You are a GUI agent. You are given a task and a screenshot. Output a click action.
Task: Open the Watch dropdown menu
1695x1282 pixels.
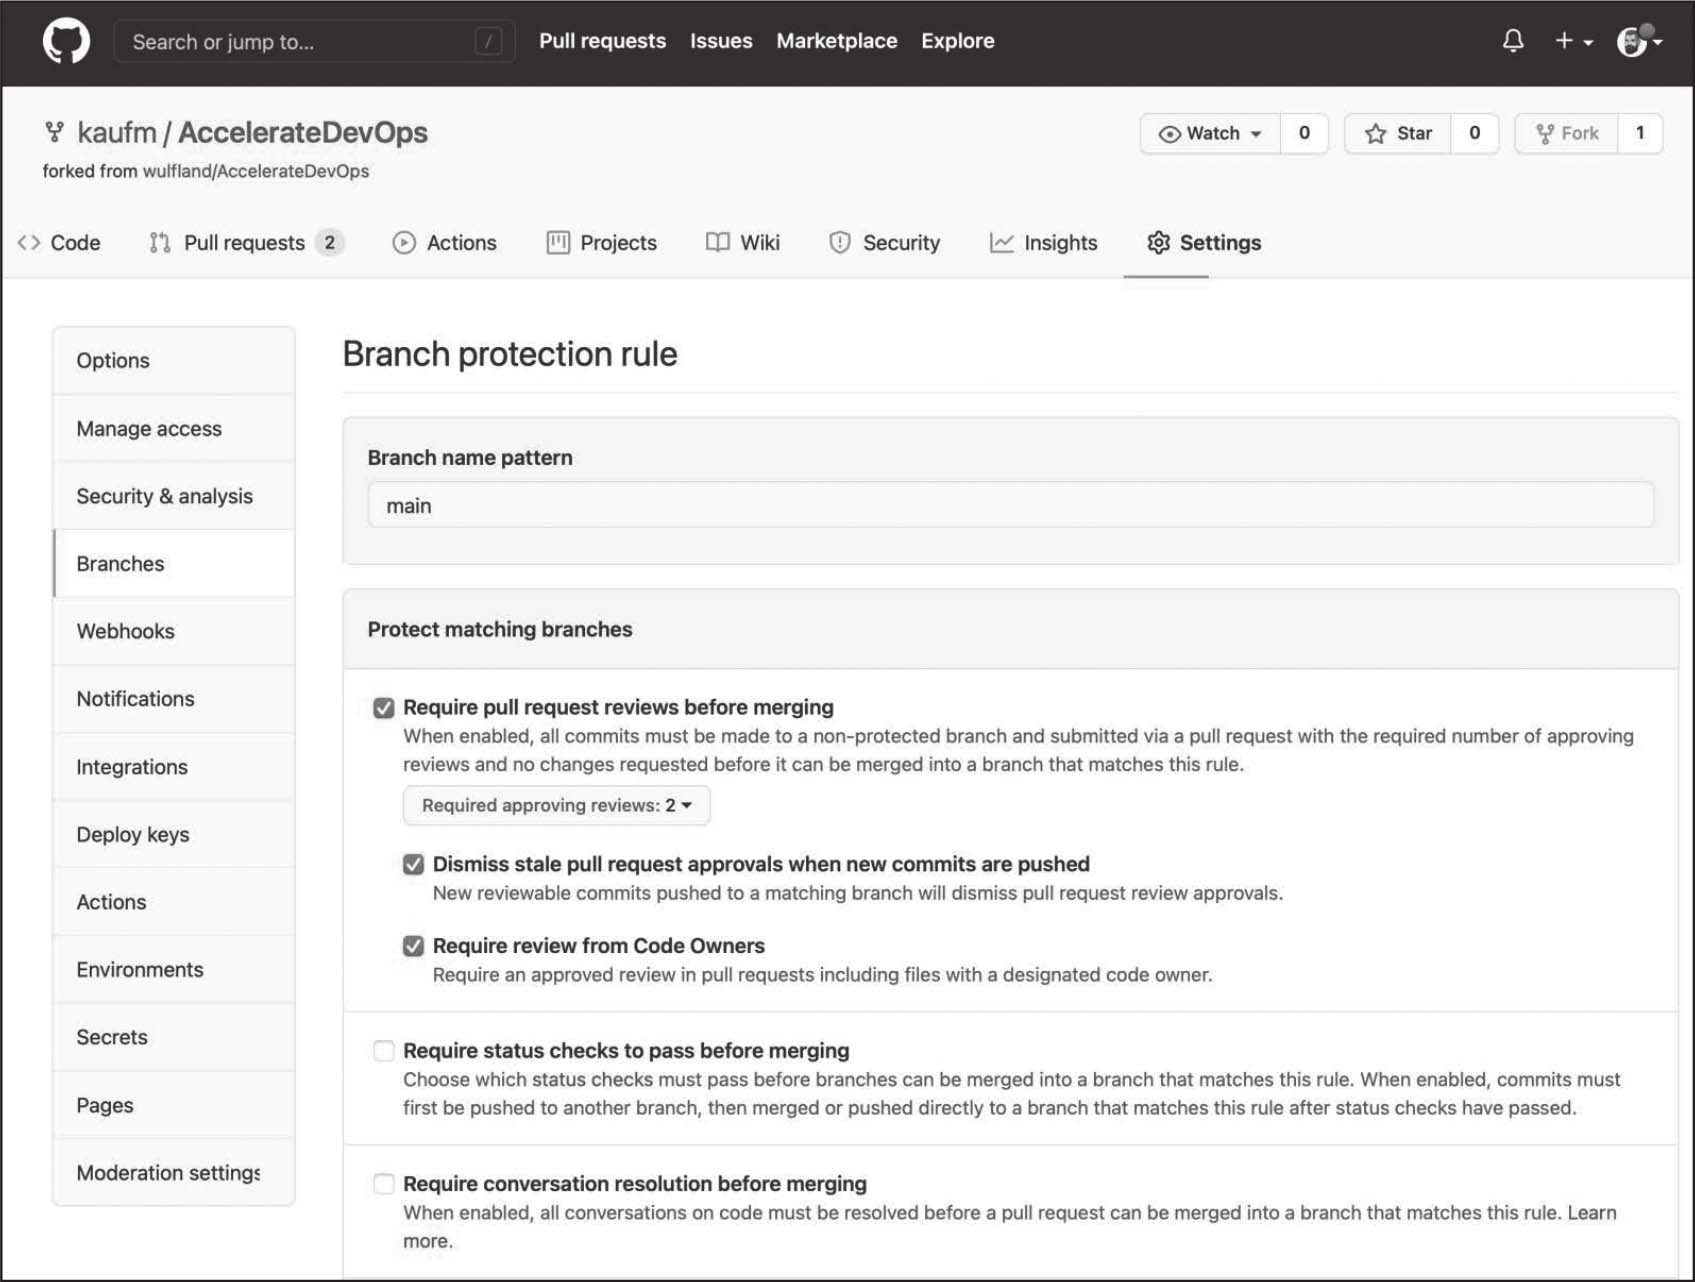click(x=1210, y=134)
